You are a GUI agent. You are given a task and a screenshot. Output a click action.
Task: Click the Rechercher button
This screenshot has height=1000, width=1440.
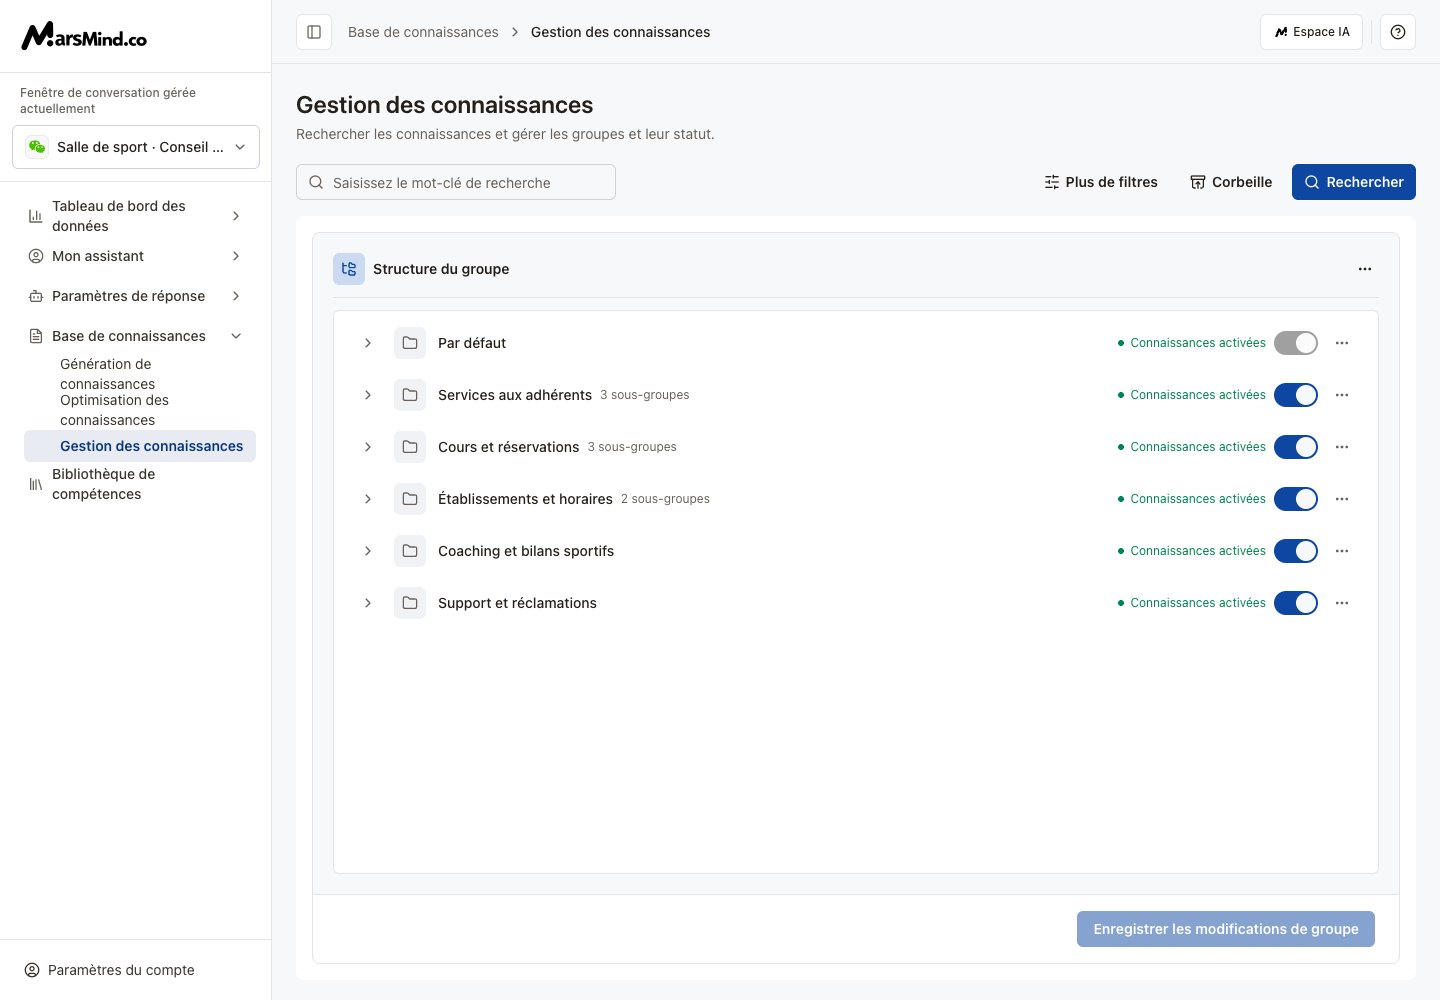[x=1354, y=182]
